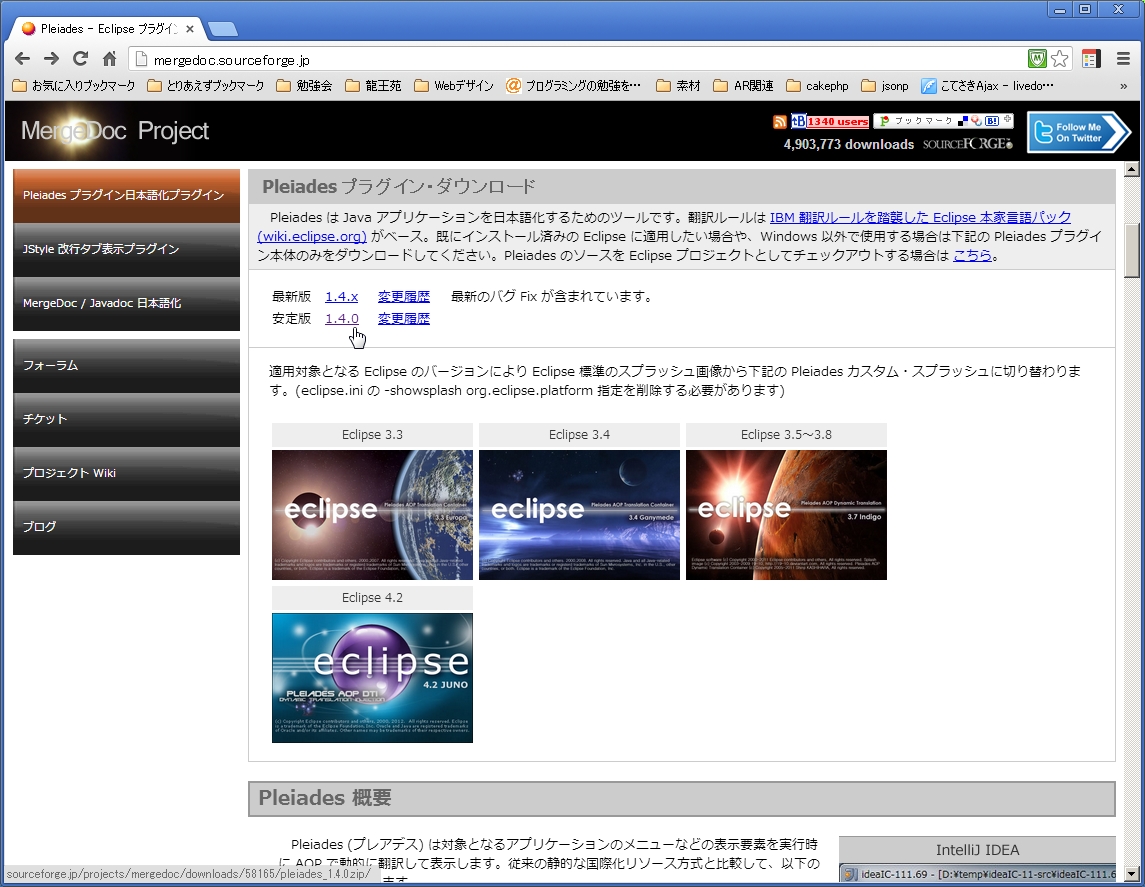Viewport: 1145px width, 887px height.
Task: Open the cakephp bookmark folder
Action: pyautogui.click(x=817, y=86)
